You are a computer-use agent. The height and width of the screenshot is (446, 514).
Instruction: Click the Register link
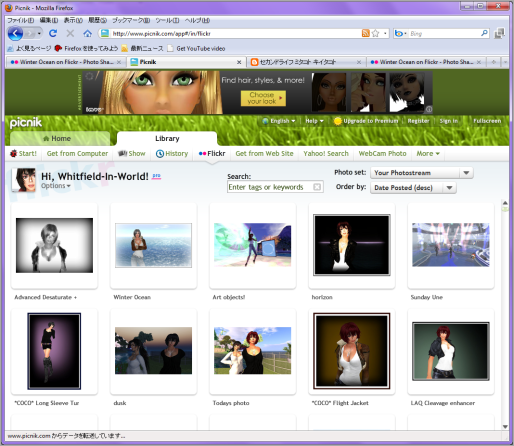[x=418, y=121]
